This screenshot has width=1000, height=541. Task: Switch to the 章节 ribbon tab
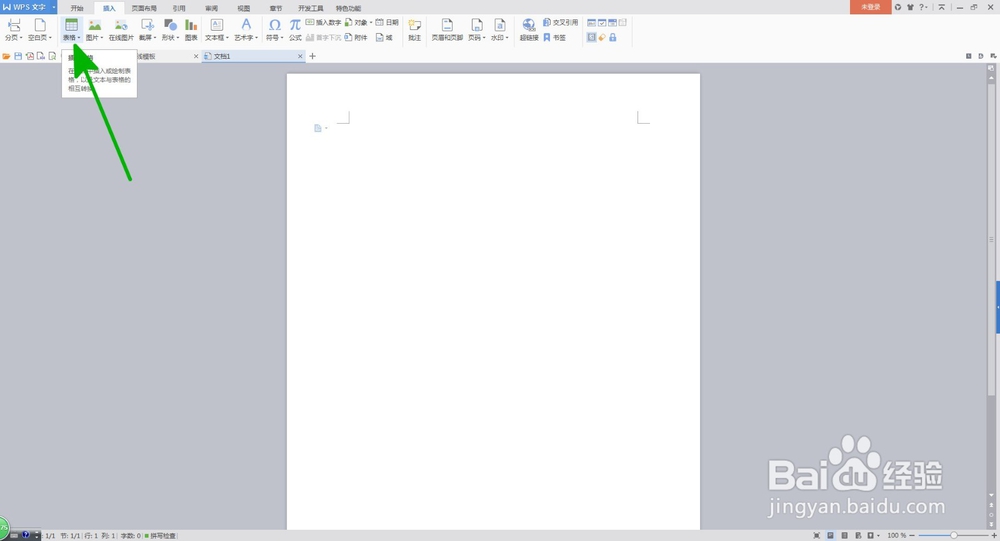coord(276,8)
